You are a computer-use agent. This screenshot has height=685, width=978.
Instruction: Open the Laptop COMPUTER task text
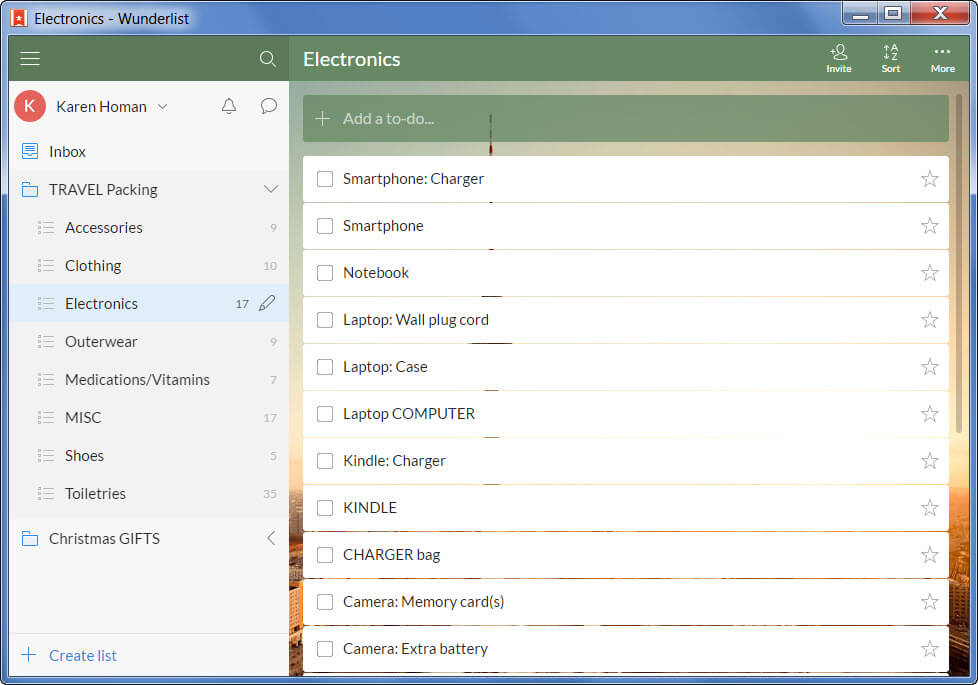[x=409, y=414]
